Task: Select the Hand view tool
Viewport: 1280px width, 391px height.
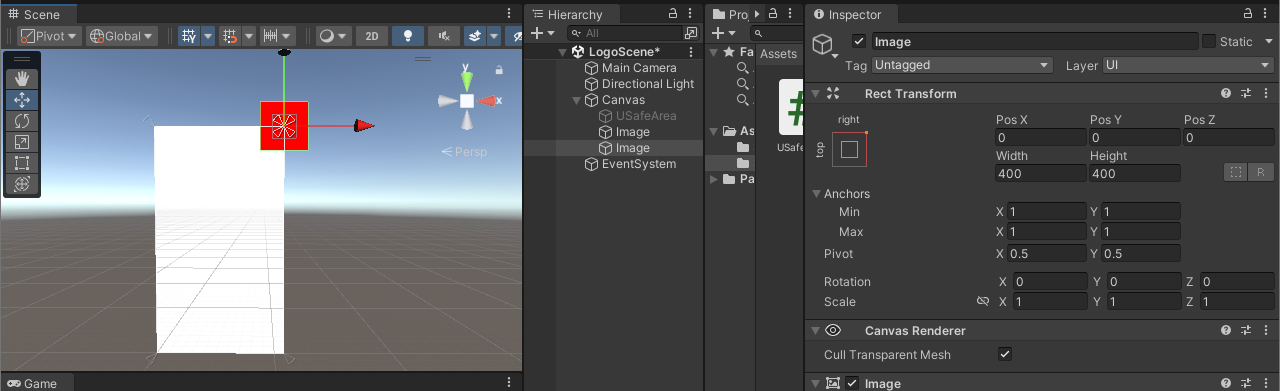Action: [x=22, y=79]
